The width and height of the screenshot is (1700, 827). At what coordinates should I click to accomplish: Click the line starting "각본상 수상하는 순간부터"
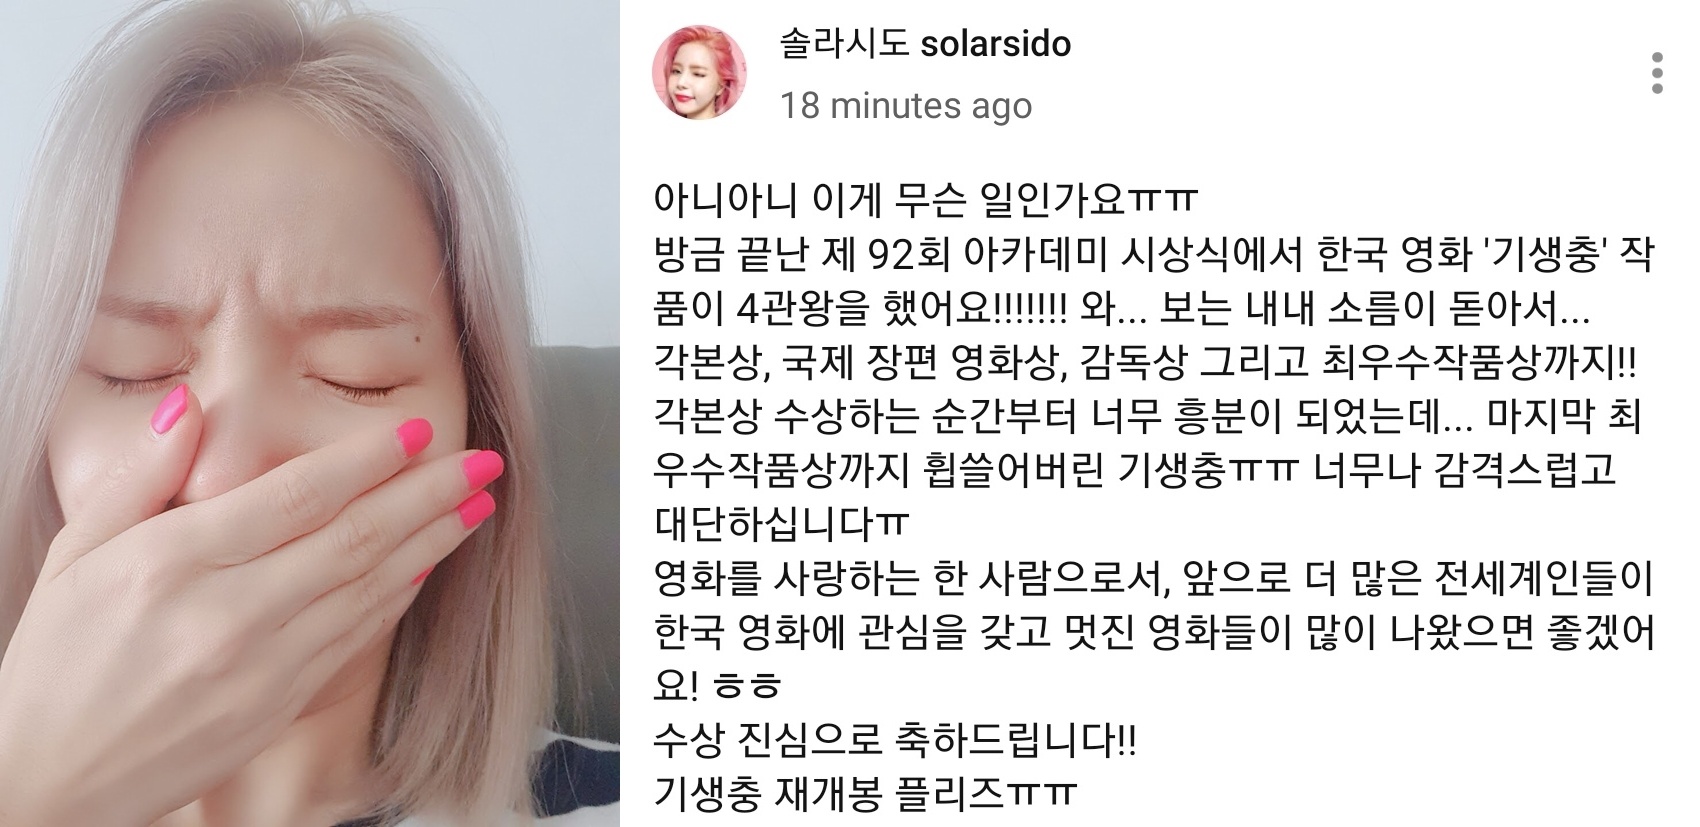tap(1148, 418)
